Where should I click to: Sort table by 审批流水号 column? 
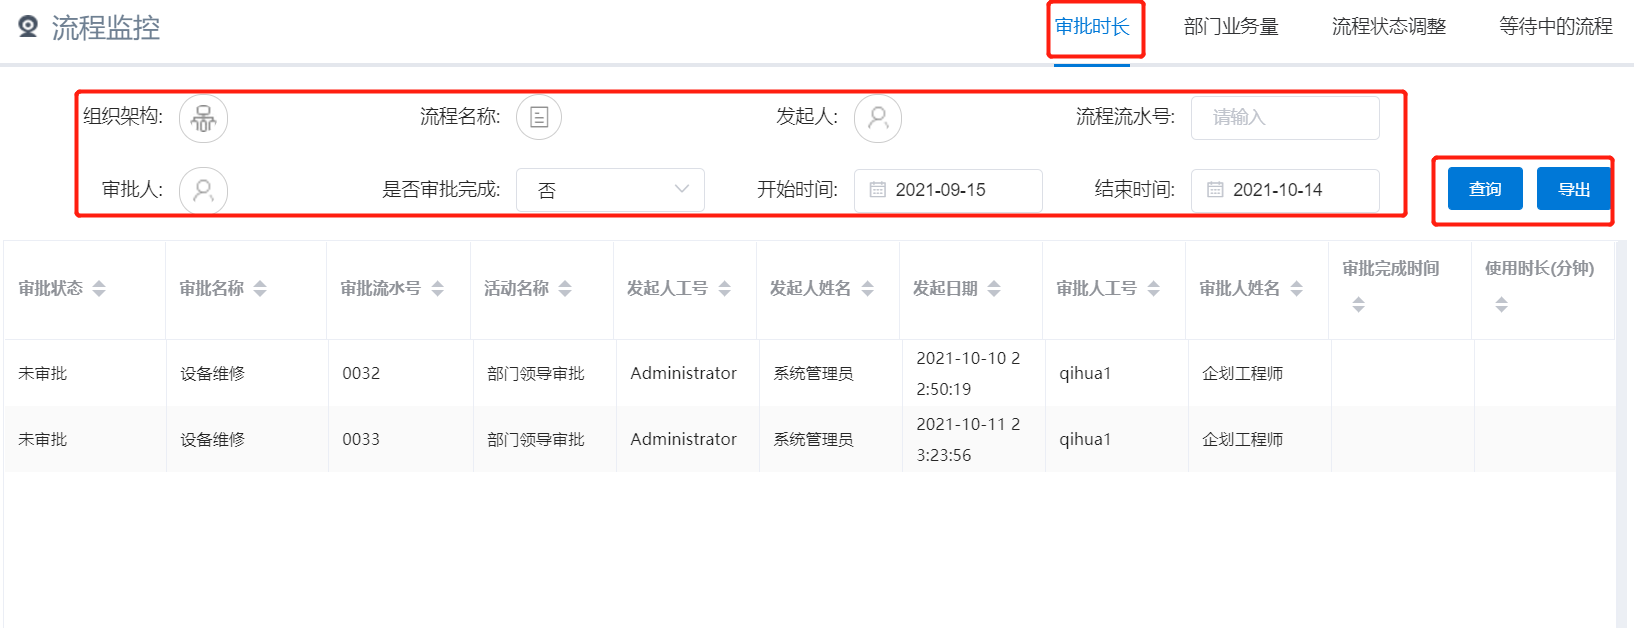pyautogui.click(x=437, y=288)
